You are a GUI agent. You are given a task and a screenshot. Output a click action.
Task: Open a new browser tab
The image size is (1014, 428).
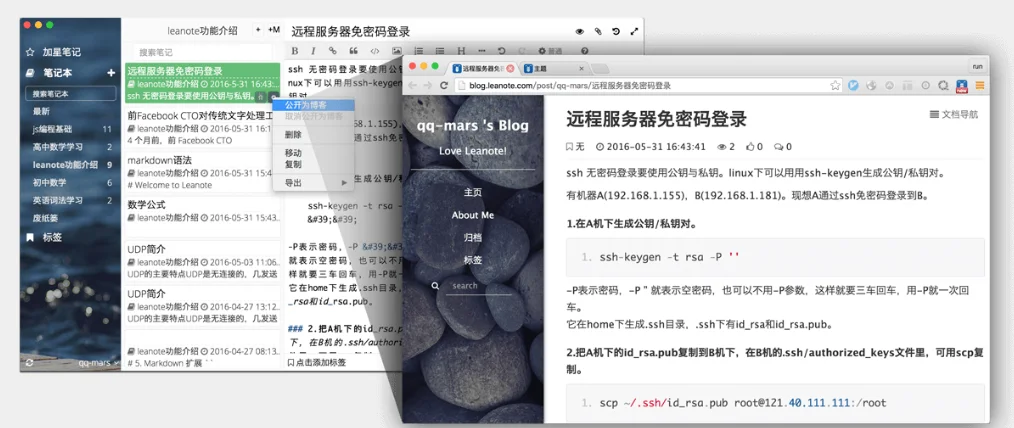599,69
